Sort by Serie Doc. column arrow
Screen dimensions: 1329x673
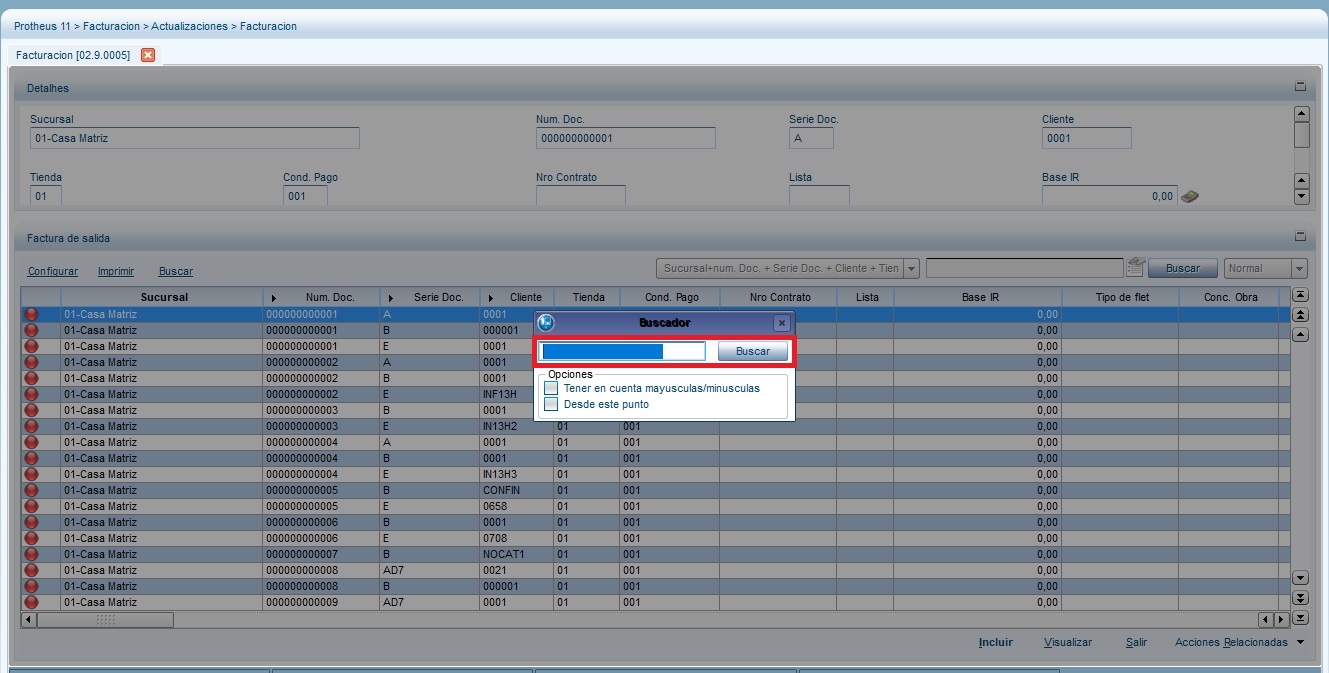pyautogui.click(x=392, y=298)
